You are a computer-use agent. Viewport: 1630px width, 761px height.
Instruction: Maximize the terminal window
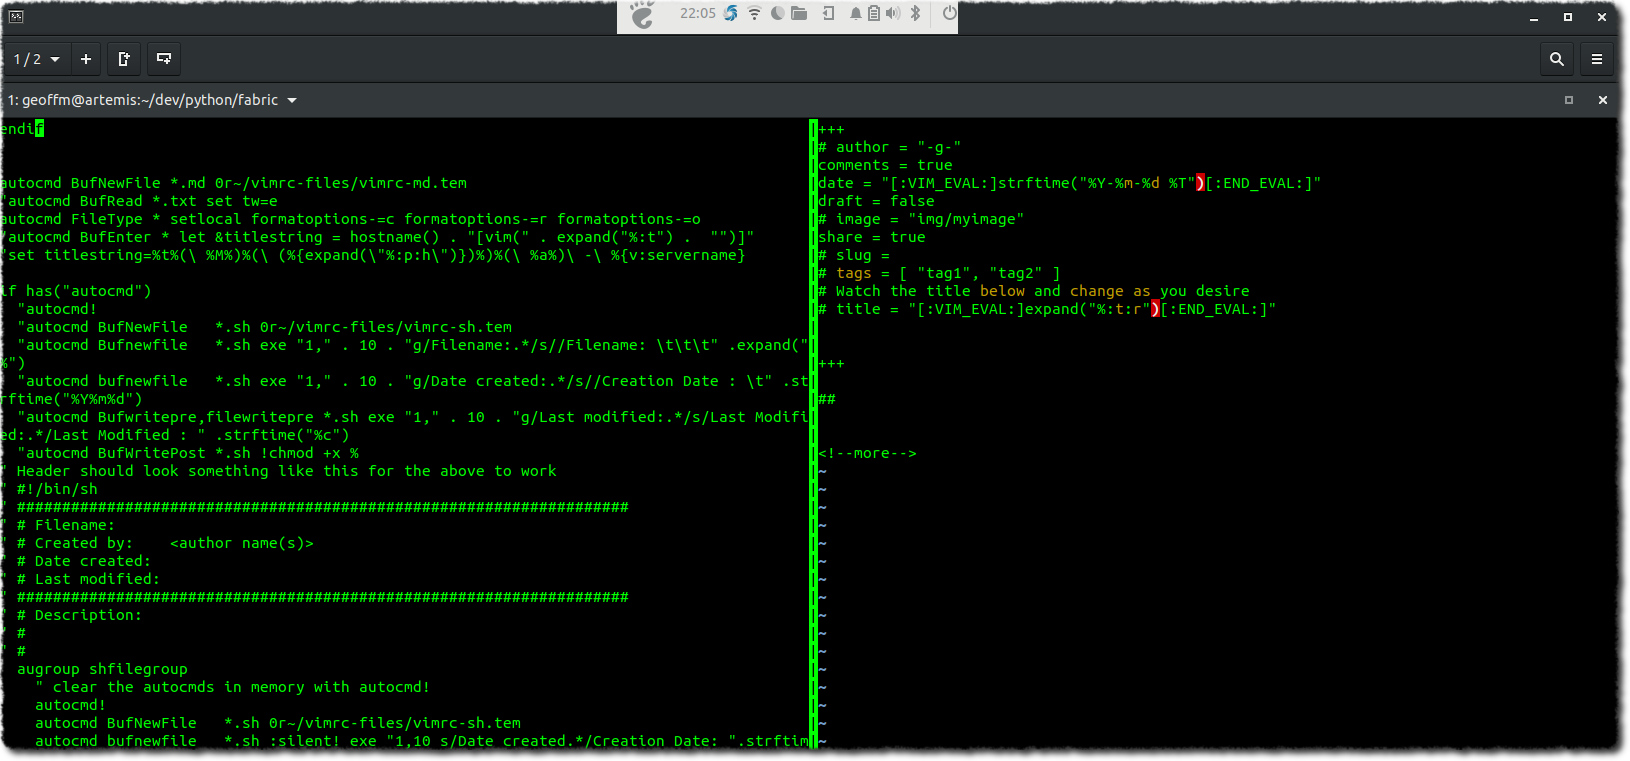1568,17
